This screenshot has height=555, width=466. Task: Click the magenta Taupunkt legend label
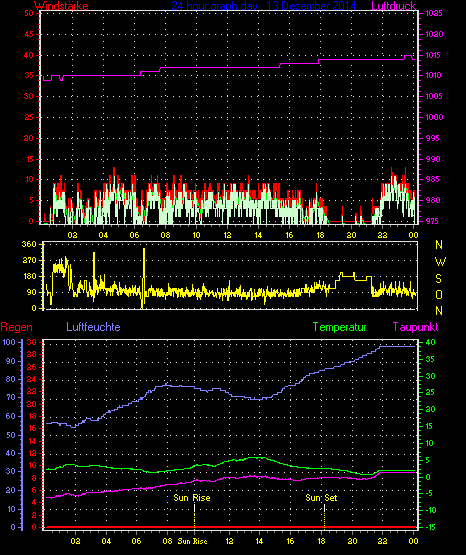click(415, 327)
